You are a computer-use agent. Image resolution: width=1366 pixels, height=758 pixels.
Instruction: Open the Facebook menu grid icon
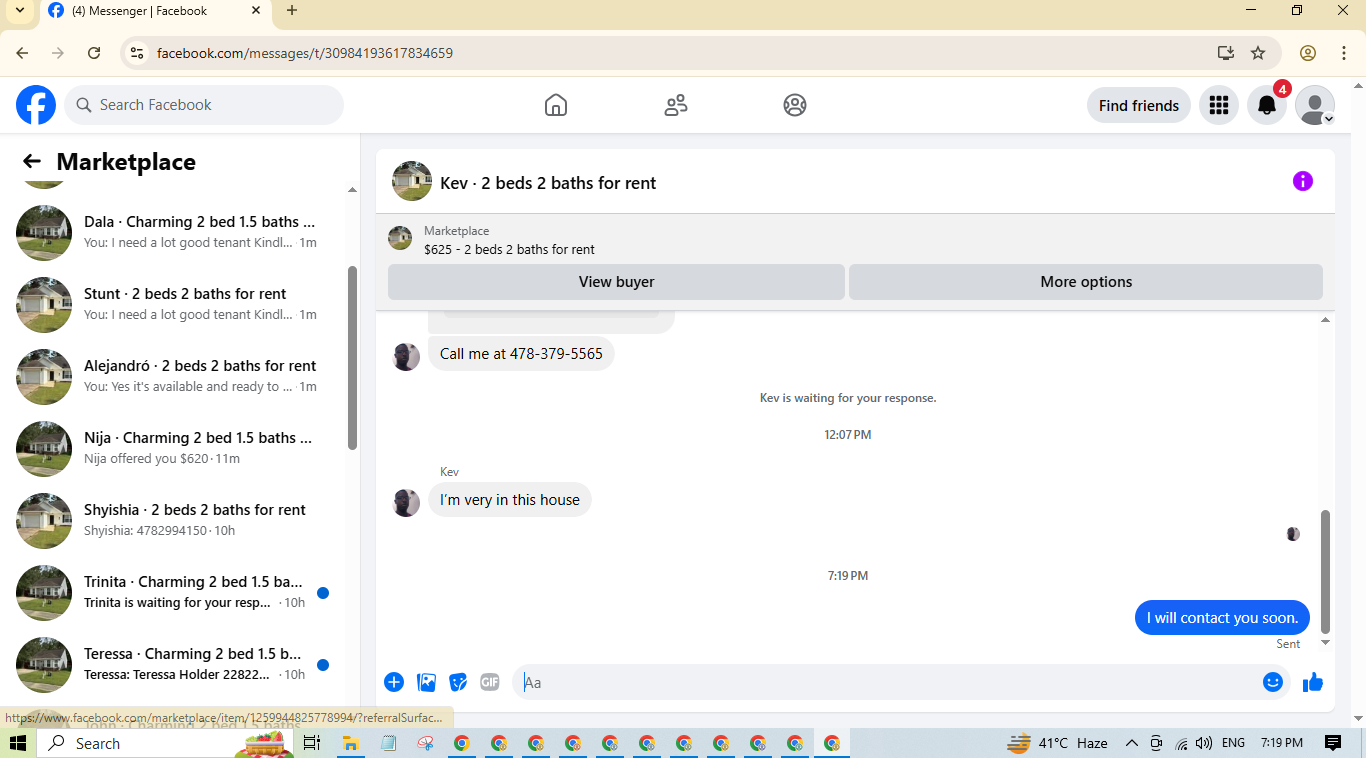1218,105
